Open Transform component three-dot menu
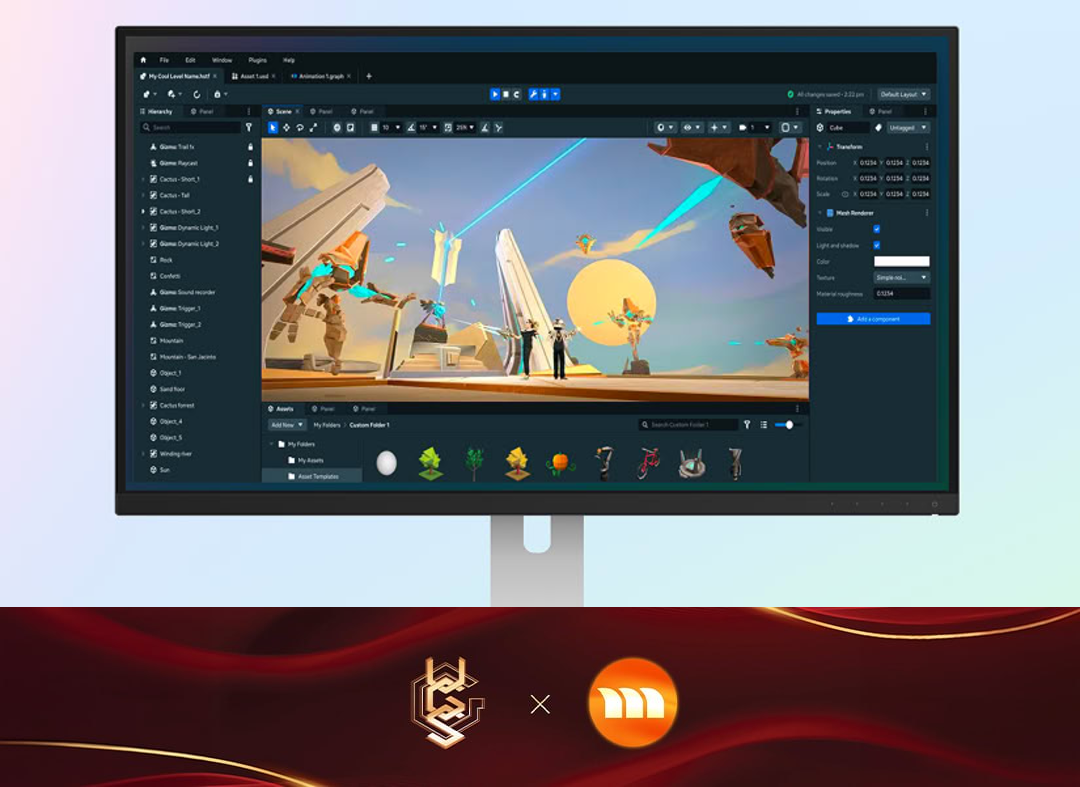Image resolution: width=1080 pixels, height=787 pixels. 926,147
